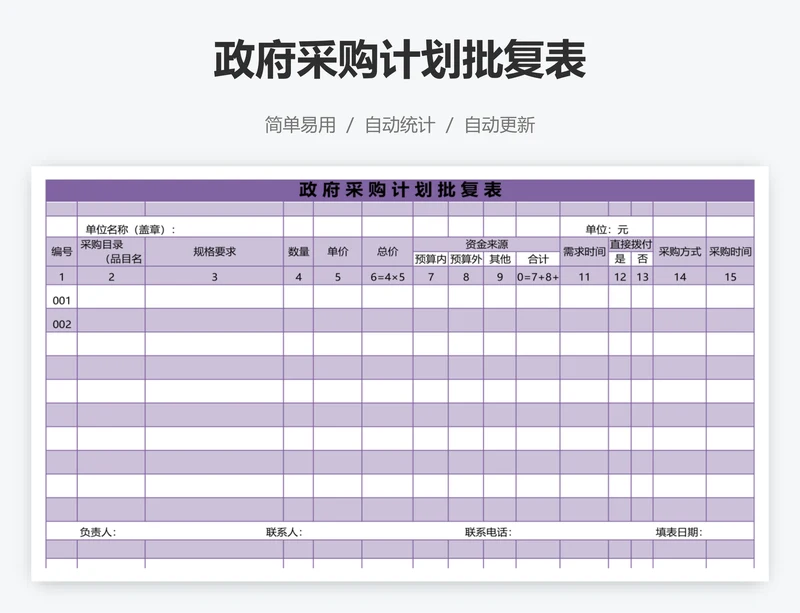Click the 是 sub-header cell

620,259
